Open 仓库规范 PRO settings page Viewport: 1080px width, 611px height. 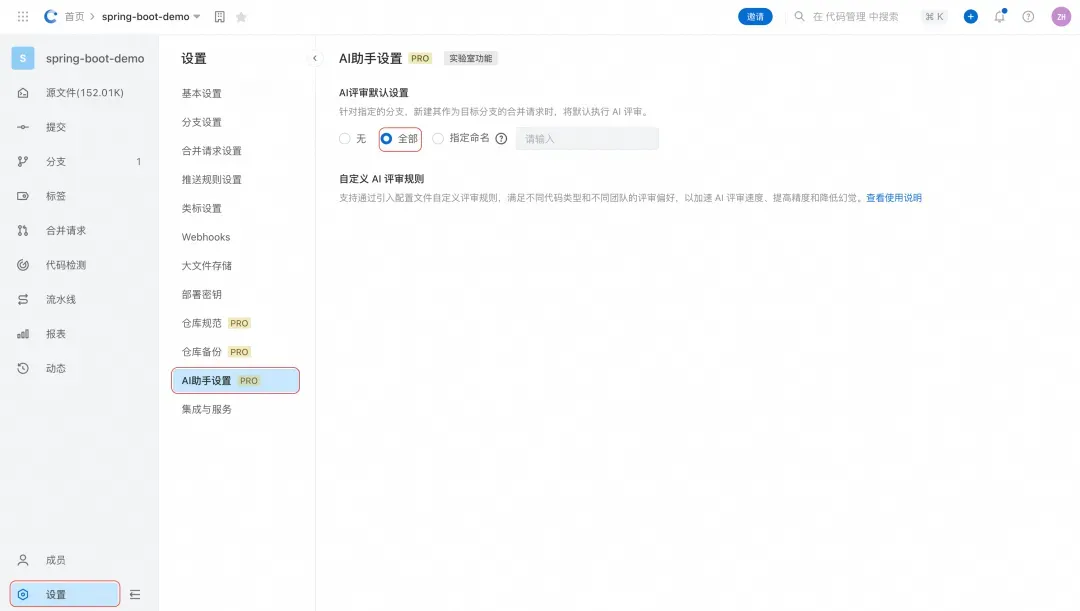pos(216,323)
